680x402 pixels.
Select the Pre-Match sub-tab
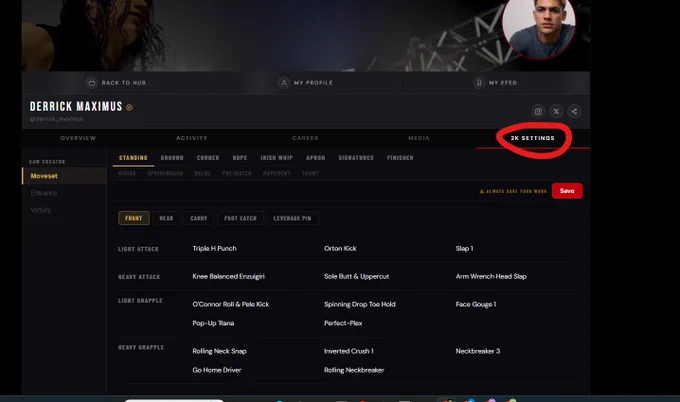[237, 173]
